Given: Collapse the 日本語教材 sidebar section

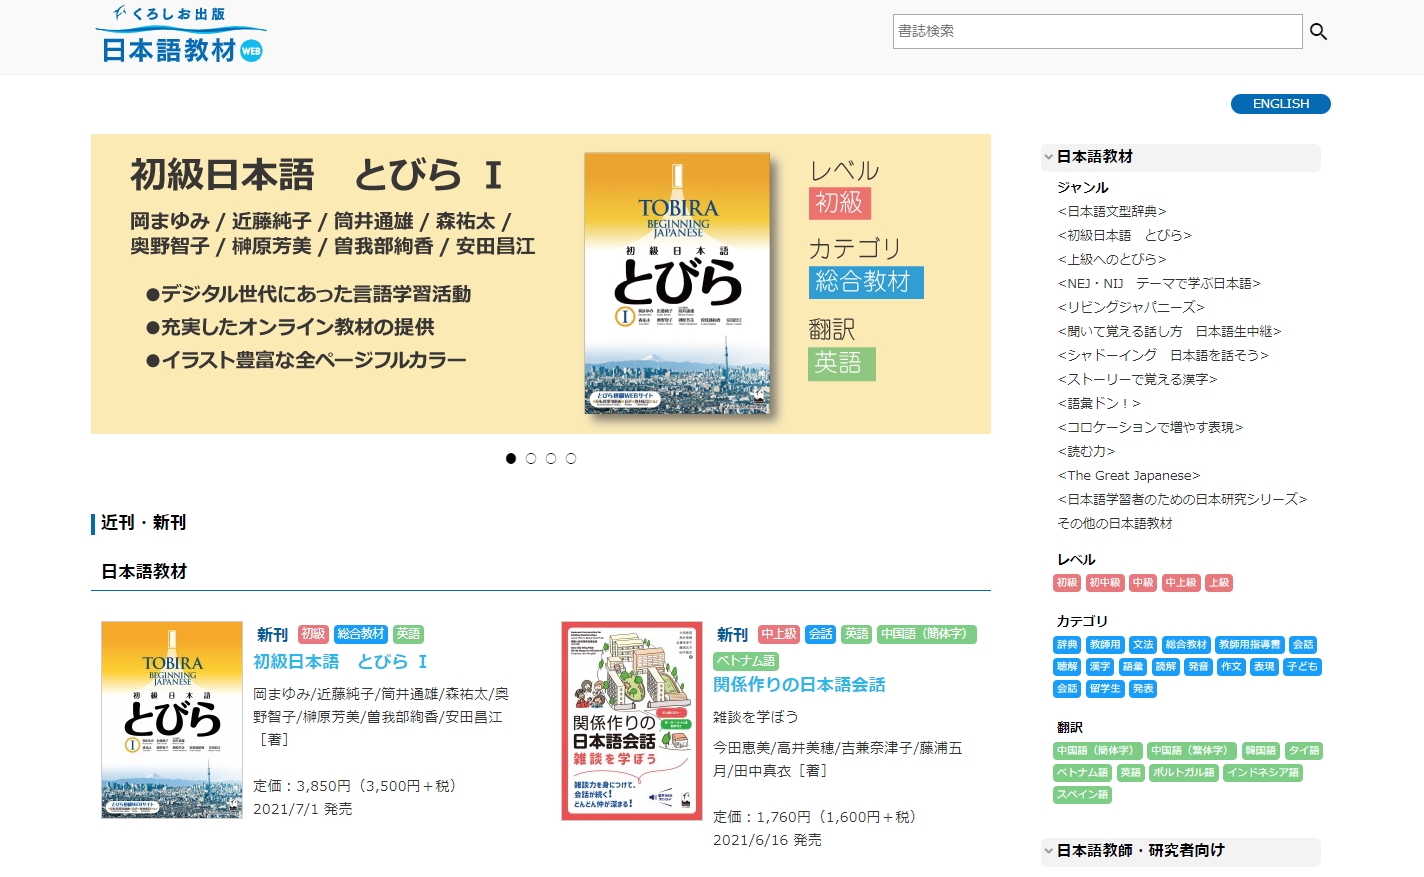Looking at the screenshot, I should coord(1180,157).
